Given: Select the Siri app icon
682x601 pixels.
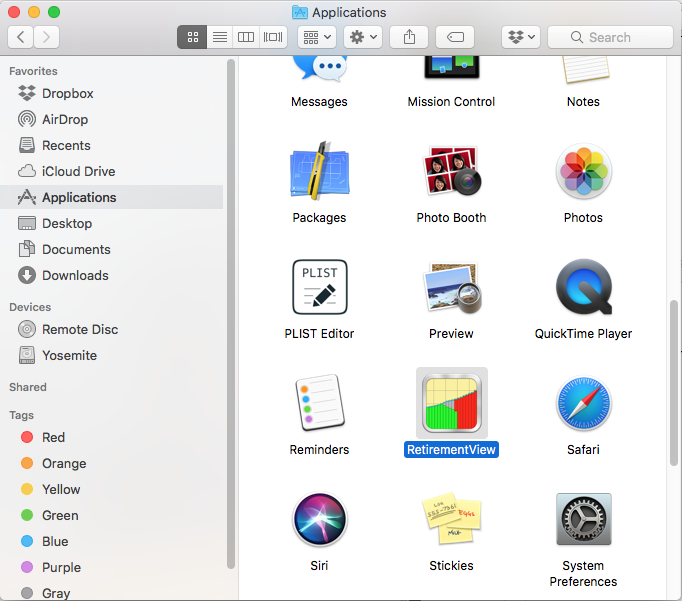Looking at the screenshot, I should pos(320,519).
